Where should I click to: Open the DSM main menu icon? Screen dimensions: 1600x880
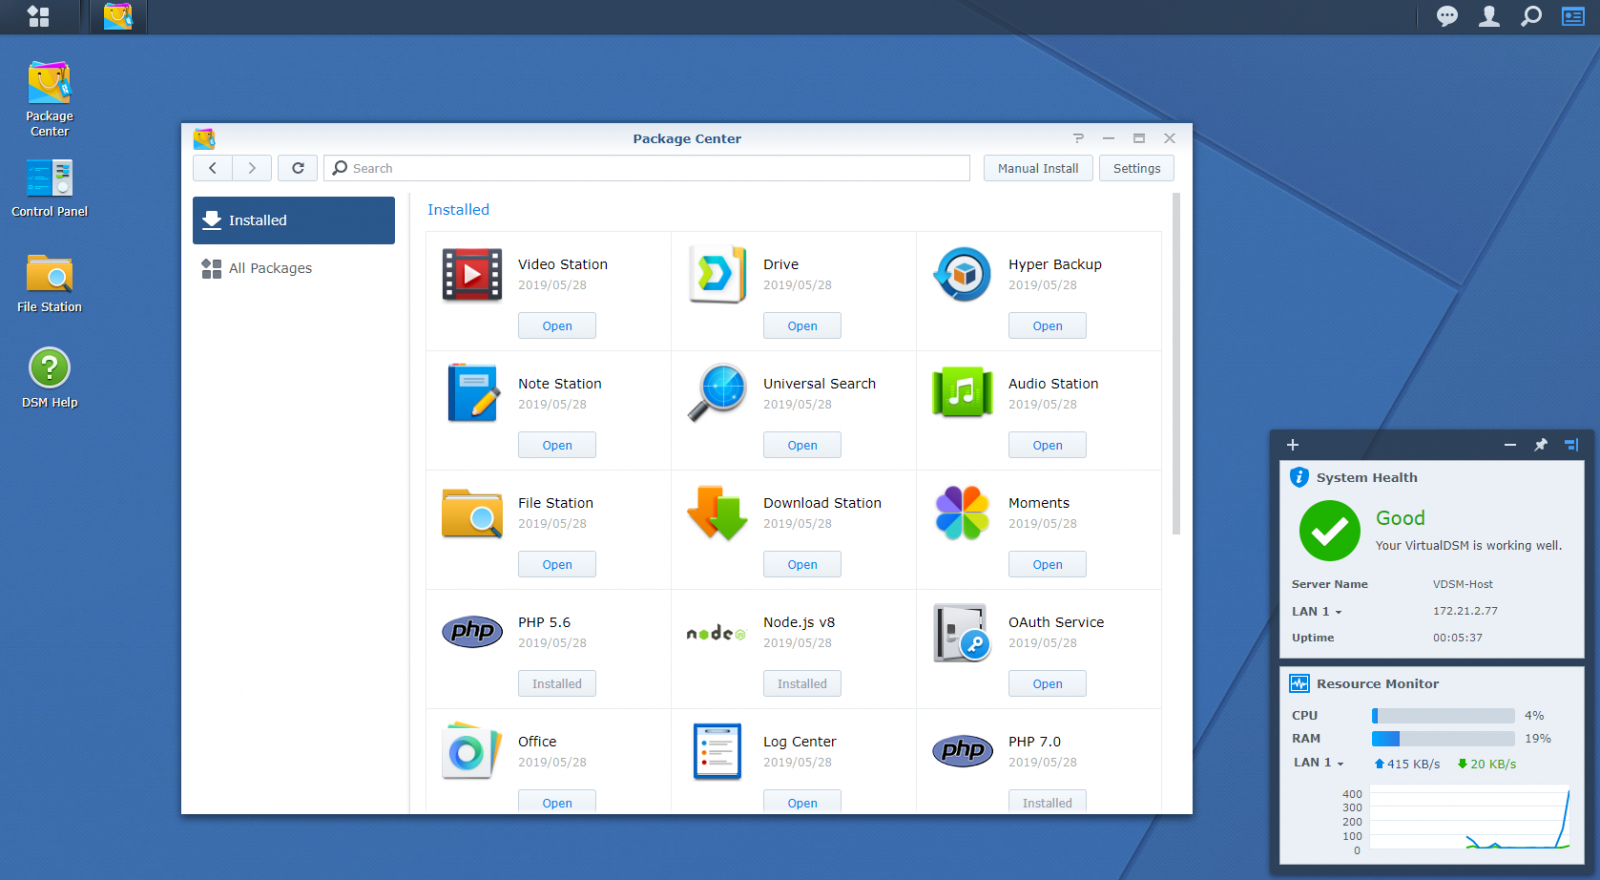point(38,16)
